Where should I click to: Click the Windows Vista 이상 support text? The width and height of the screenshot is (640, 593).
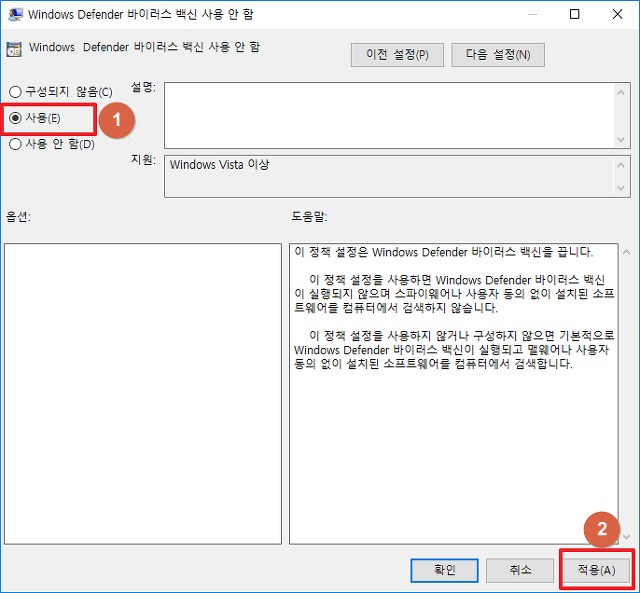[220, 164]
